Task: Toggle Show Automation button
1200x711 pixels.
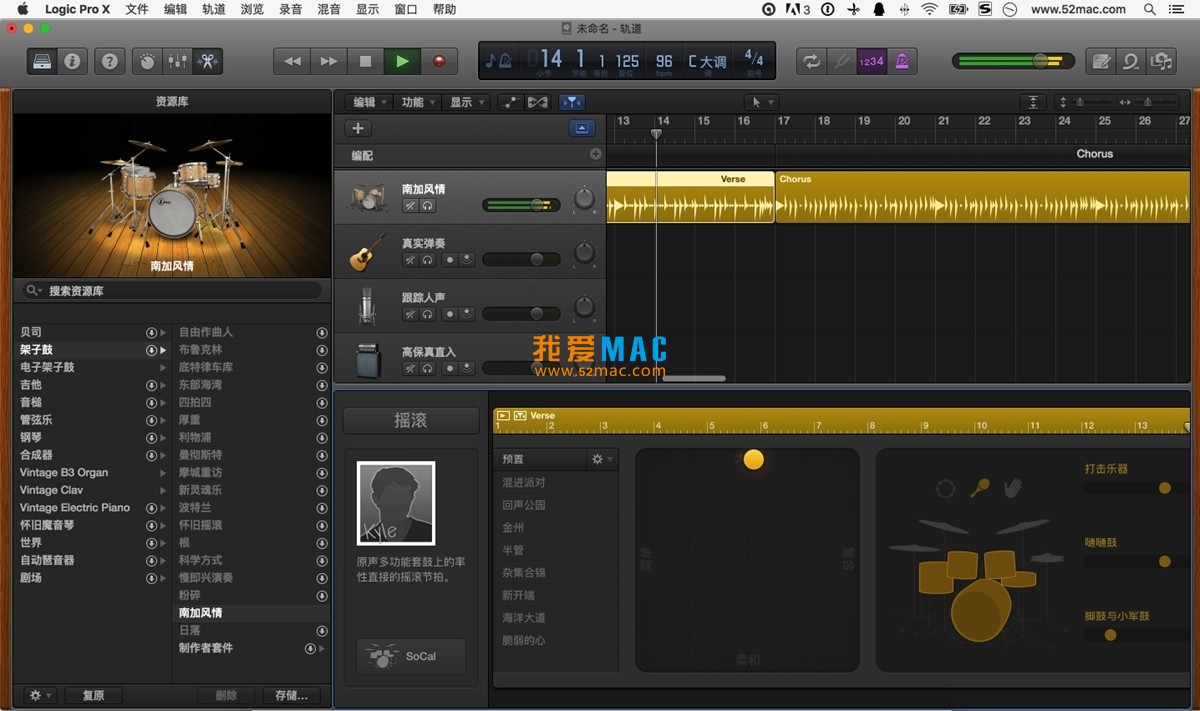Action: pos(510,102)
